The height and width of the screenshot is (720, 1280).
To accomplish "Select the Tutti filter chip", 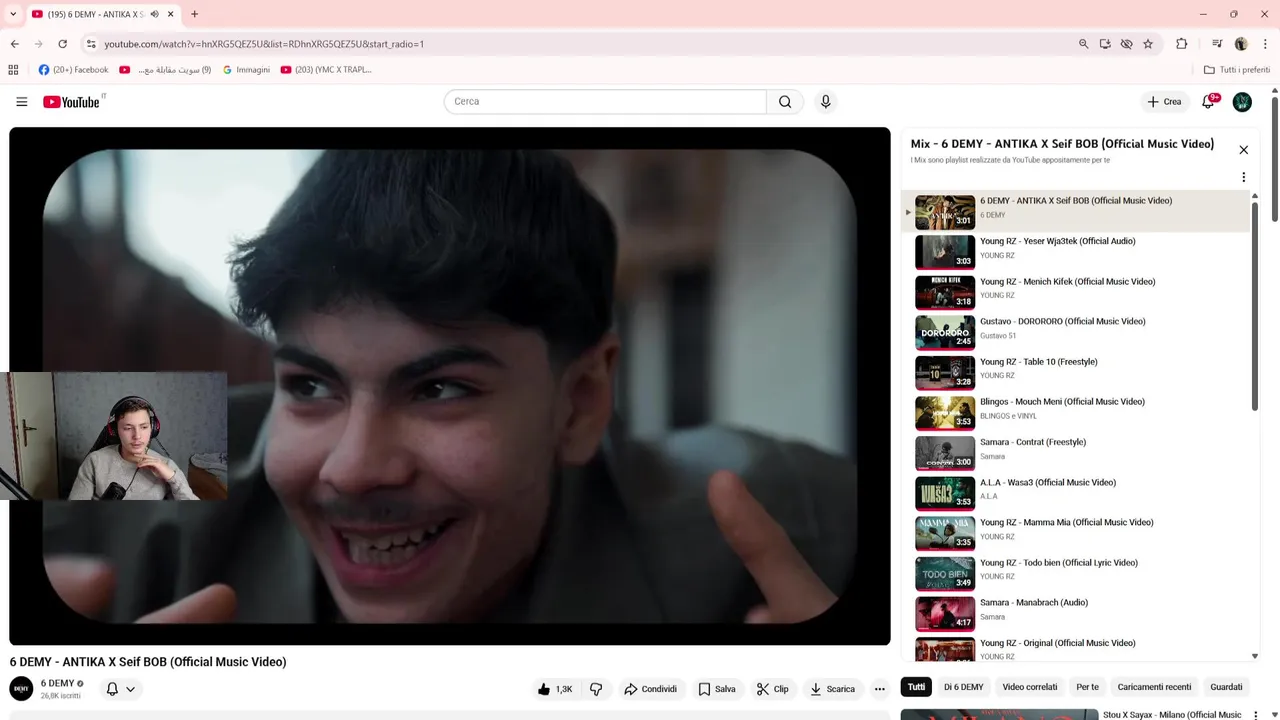I will [916, 687].
